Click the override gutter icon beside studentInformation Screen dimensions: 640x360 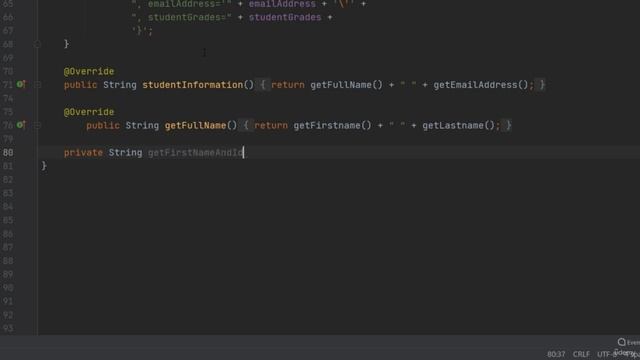pyautogui.click(x=21, y=84)
